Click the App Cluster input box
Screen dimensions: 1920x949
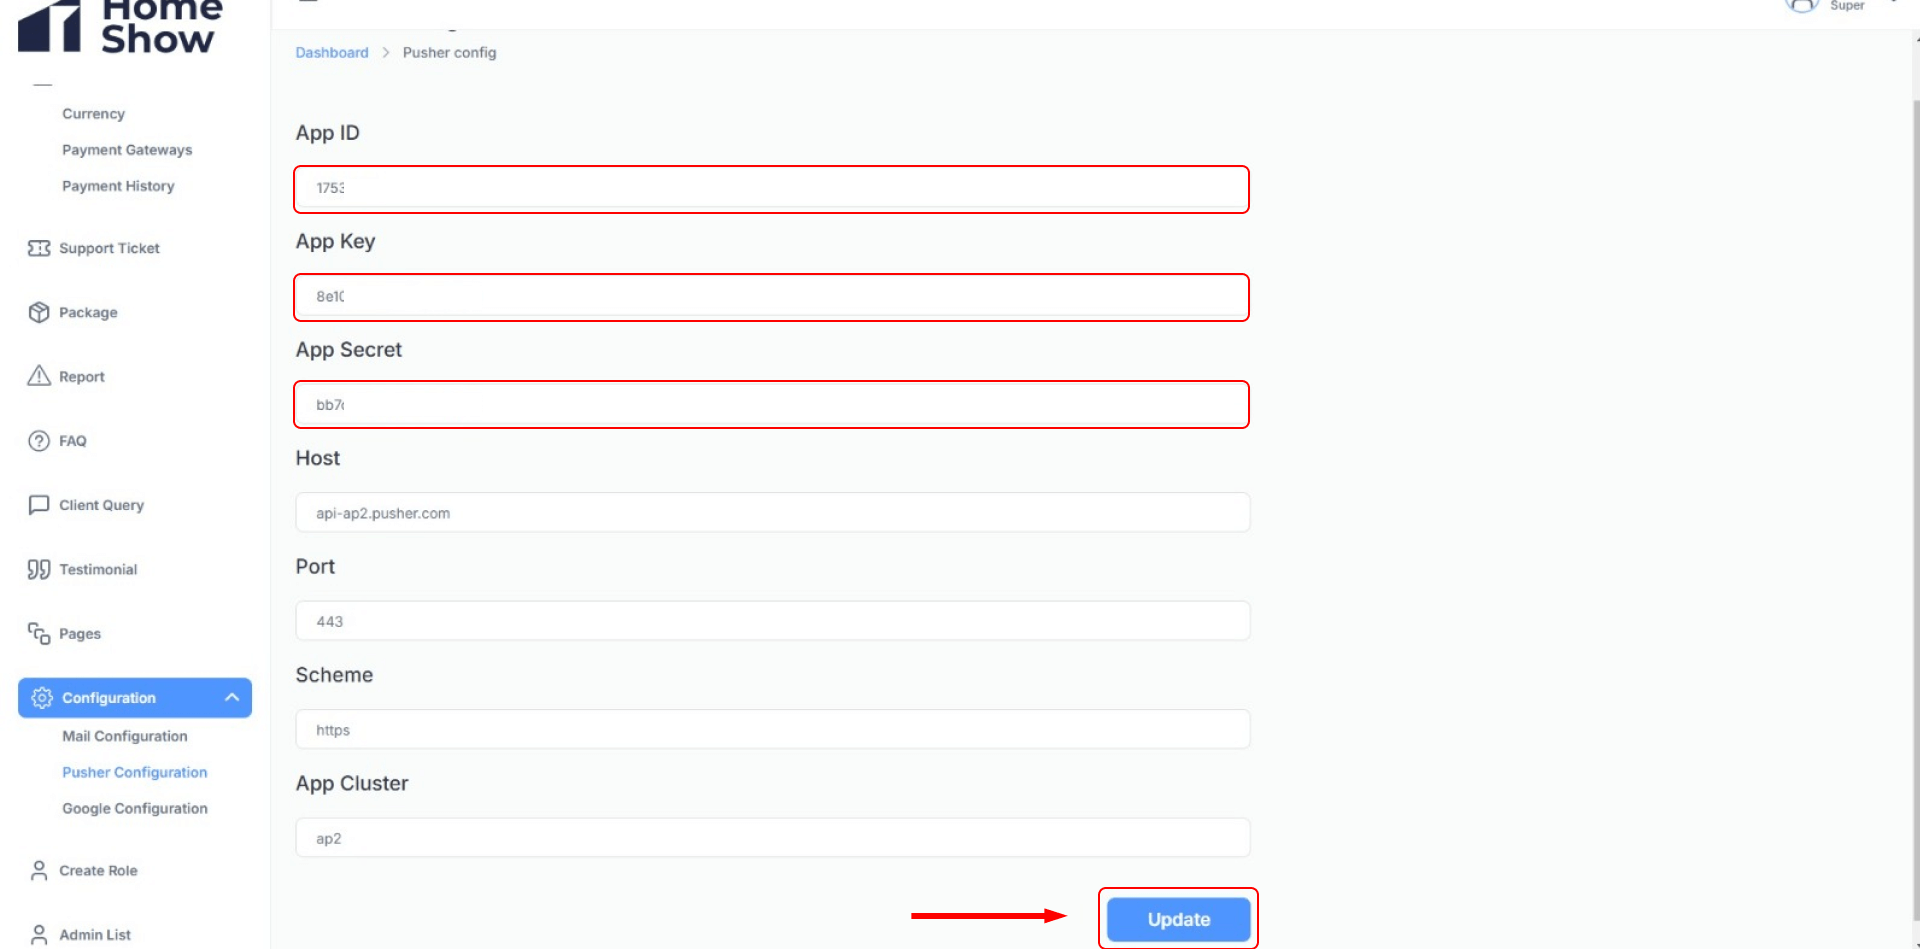click(x=771, y=838)
